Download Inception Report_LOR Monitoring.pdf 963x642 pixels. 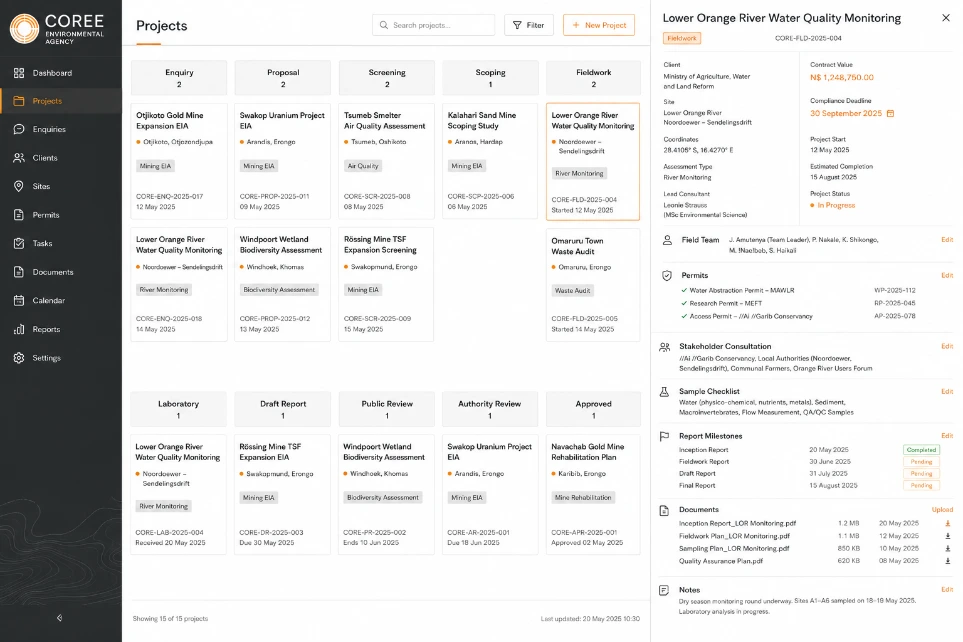[x=948, y=523]
